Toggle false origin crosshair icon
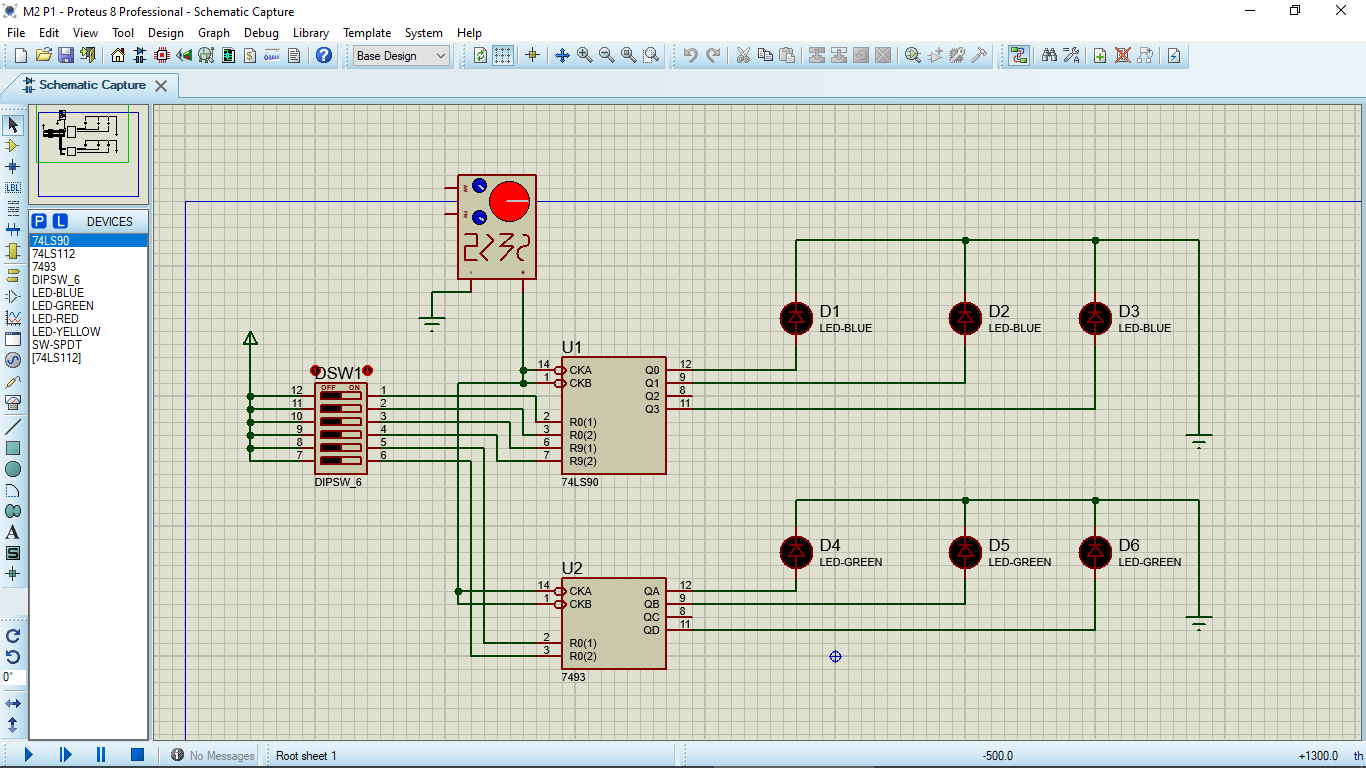1366x768 pixels. coord(532,56)
